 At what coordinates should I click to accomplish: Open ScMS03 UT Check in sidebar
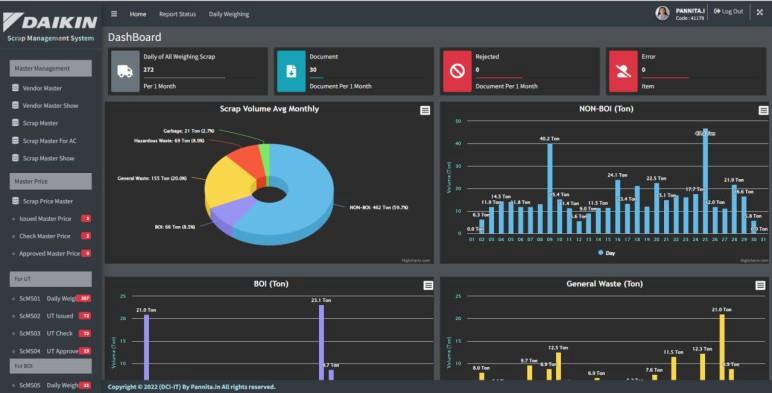pyautogui.click(x=46, y=333)
